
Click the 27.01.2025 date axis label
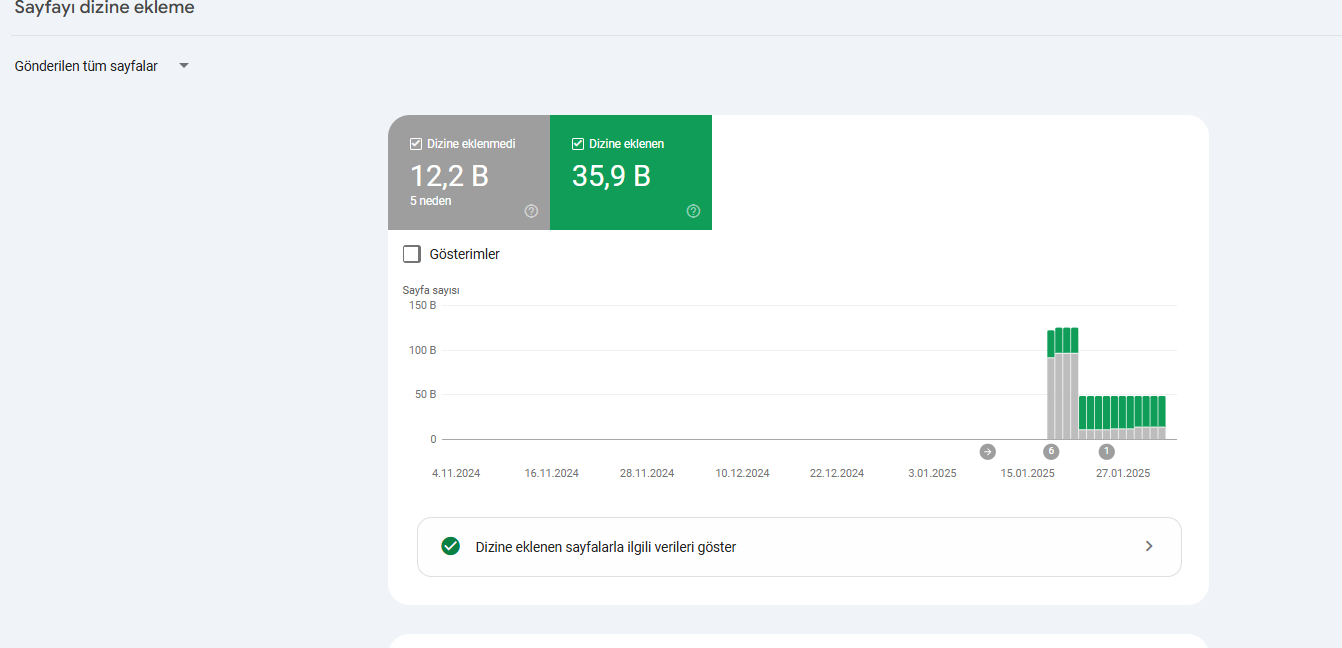click(x=1123, y=473)
